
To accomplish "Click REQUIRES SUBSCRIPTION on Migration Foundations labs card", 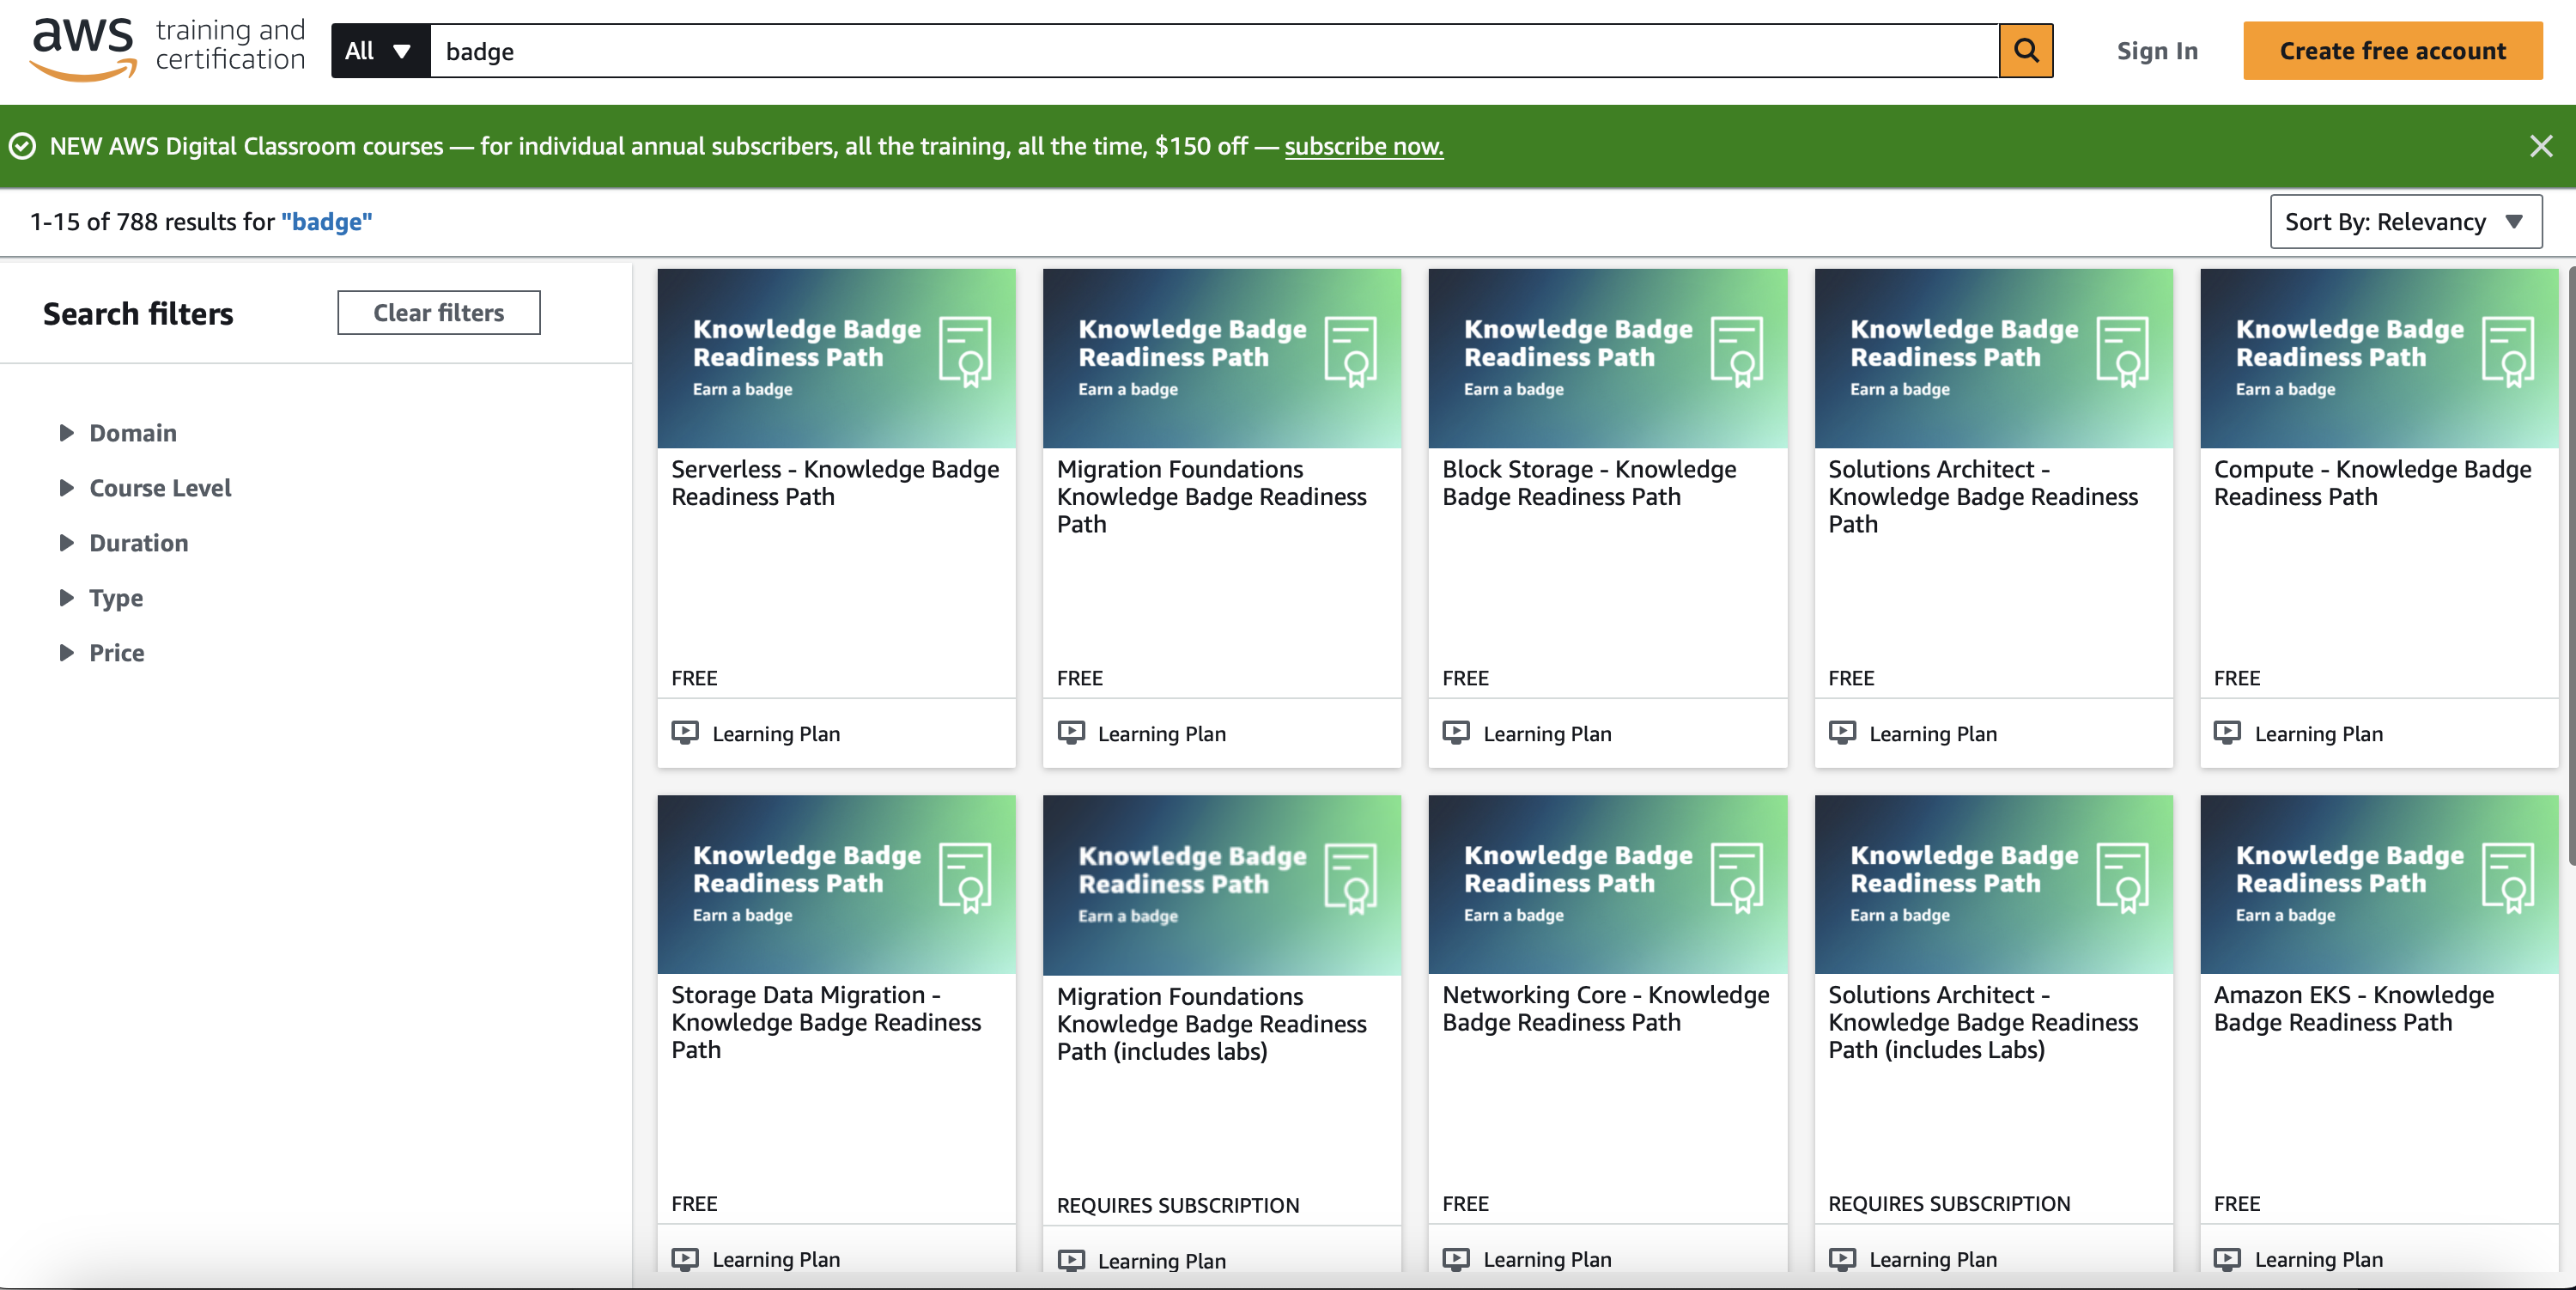I will pyautogui.click(x=1177, y=1206).
